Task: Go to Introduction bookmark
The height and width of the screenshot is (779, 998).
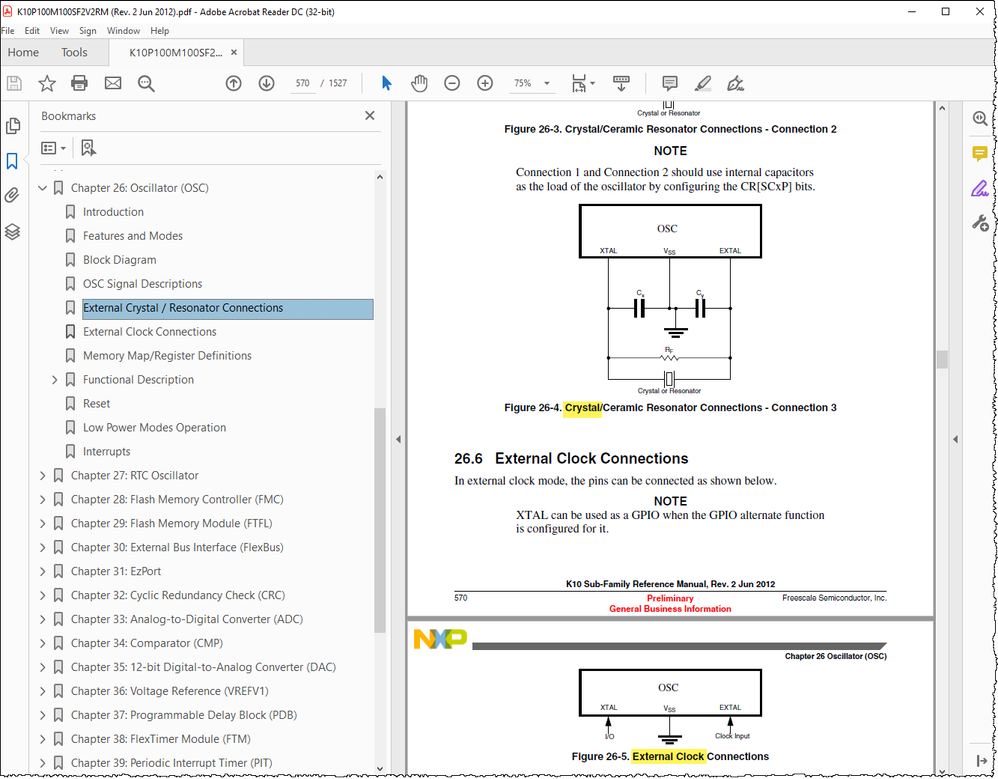Action: [113, 212]
